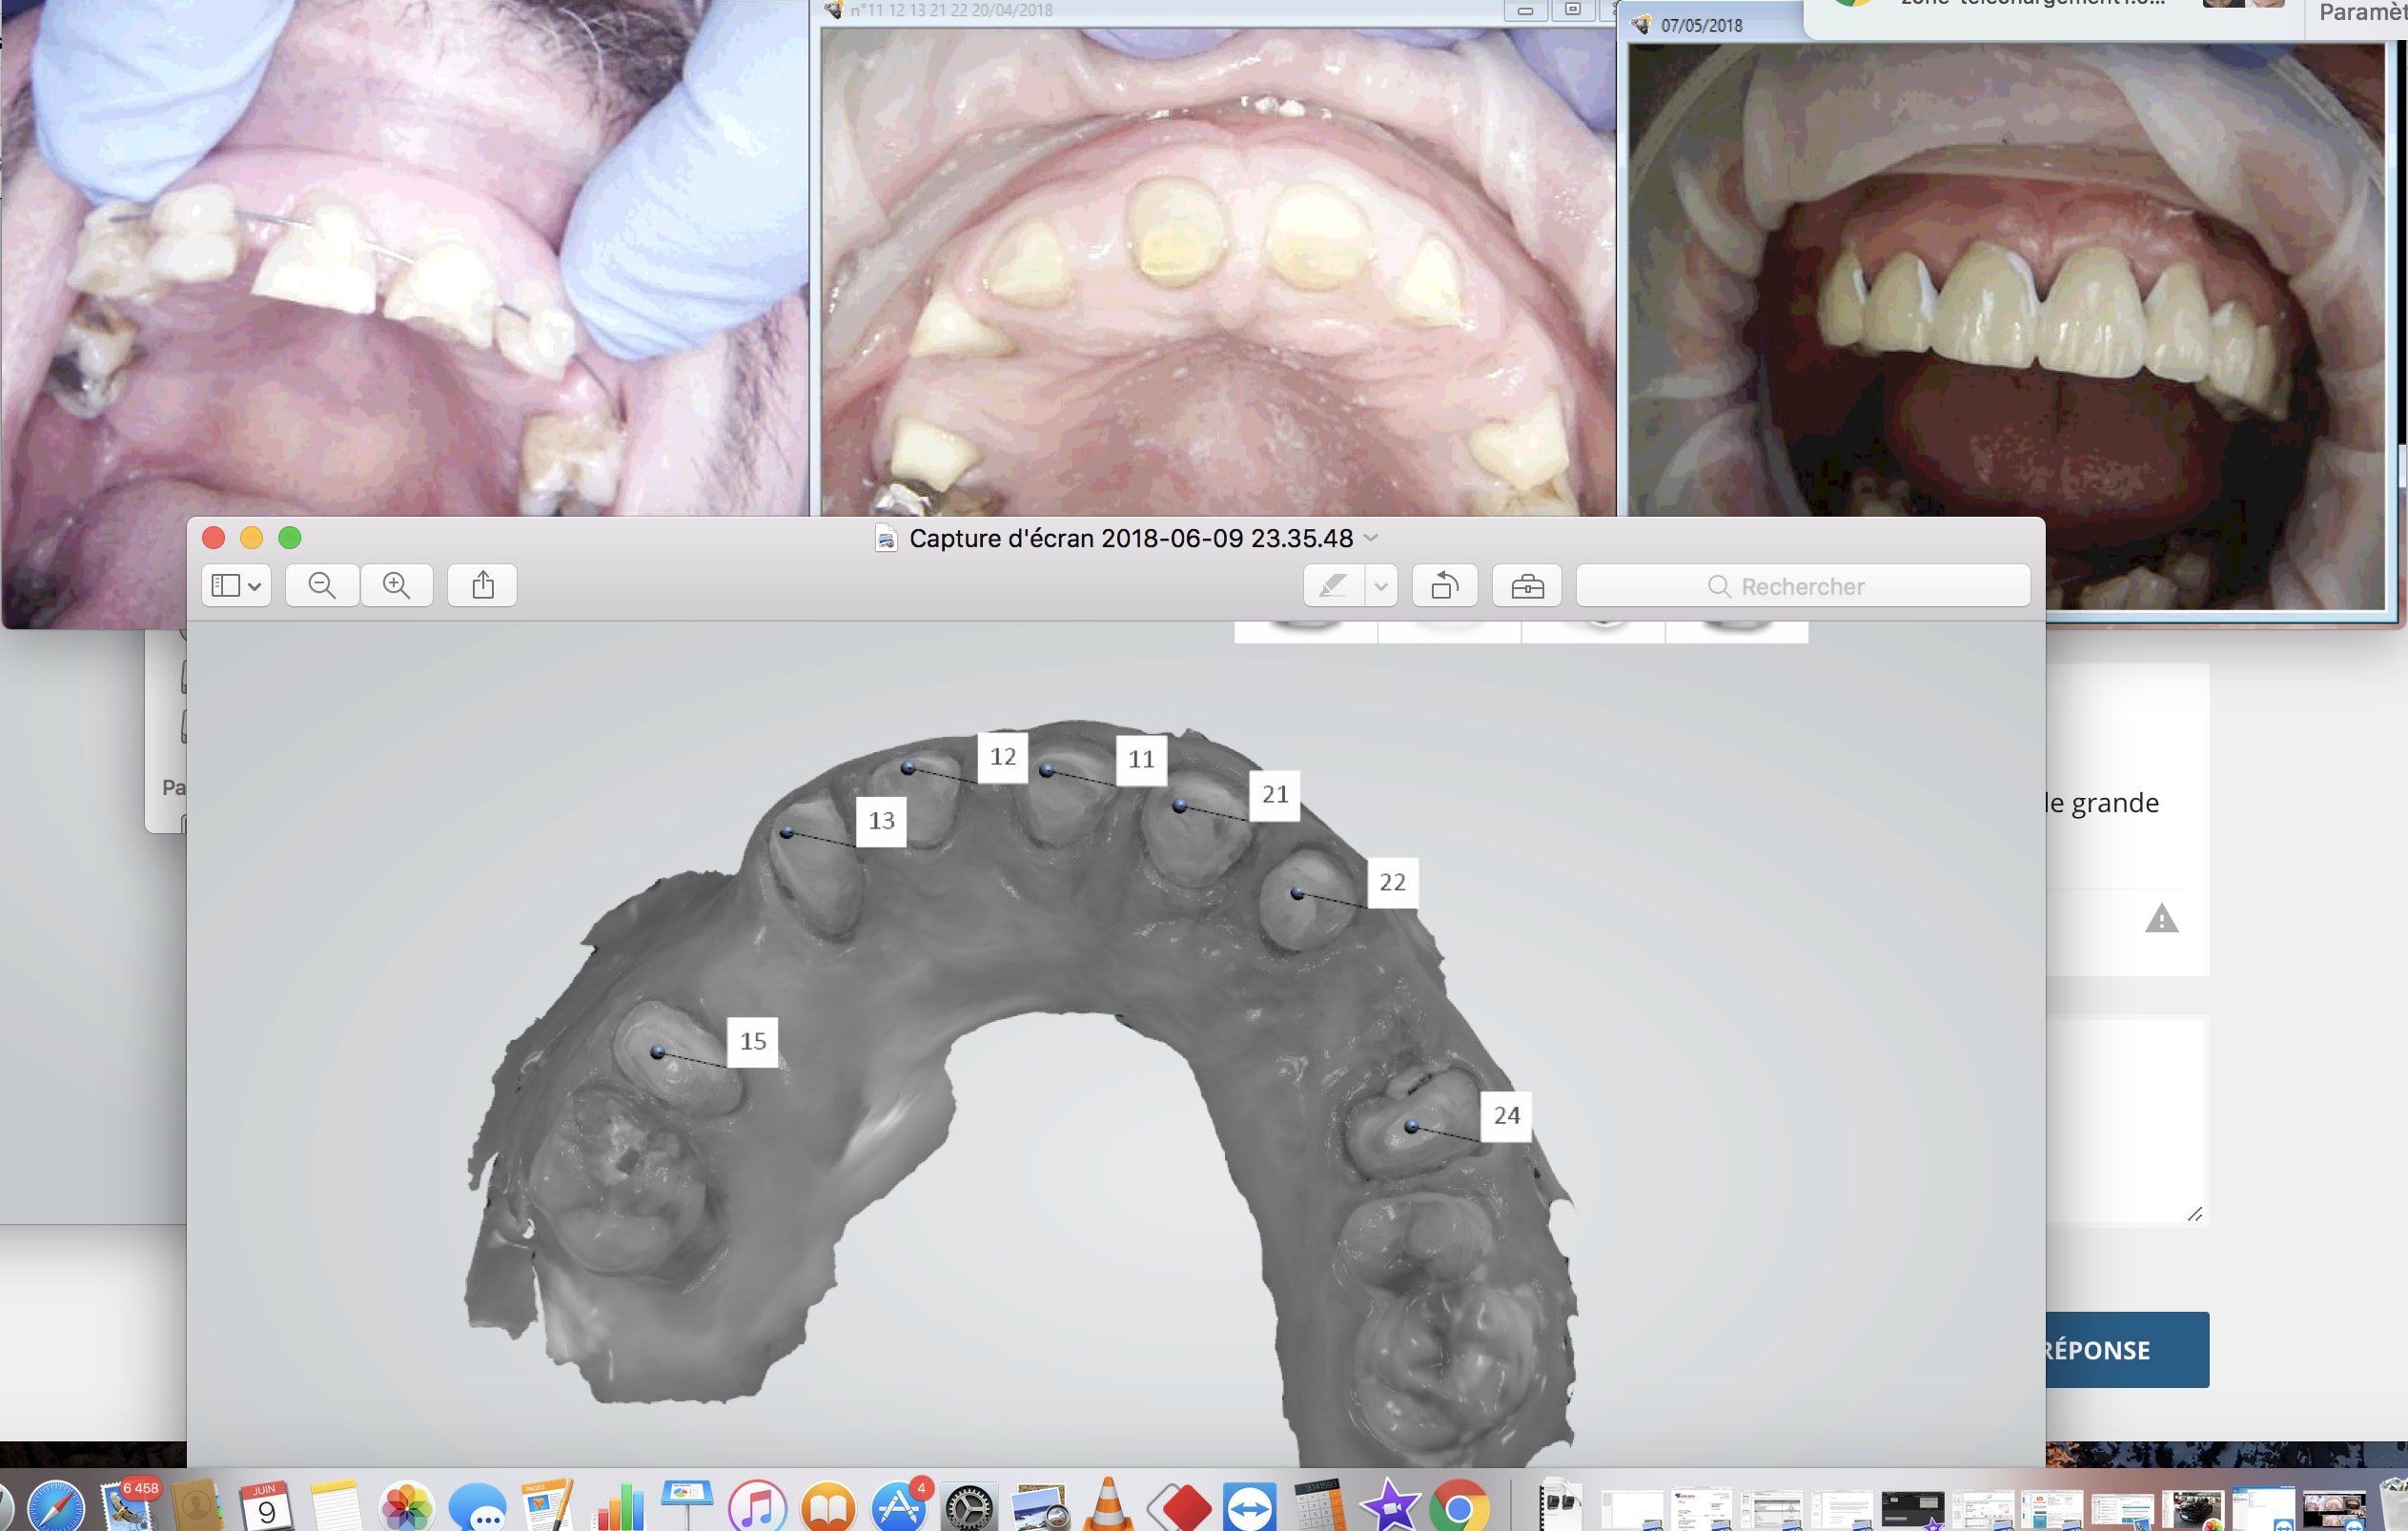Click the zoom out magnifier button

tap(322, 585)
